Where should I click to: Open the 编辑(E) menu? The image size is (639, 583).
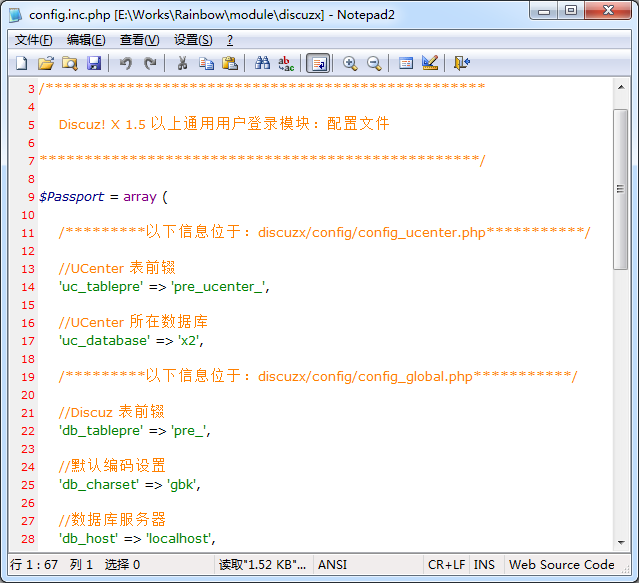click(x=85, y=40)
